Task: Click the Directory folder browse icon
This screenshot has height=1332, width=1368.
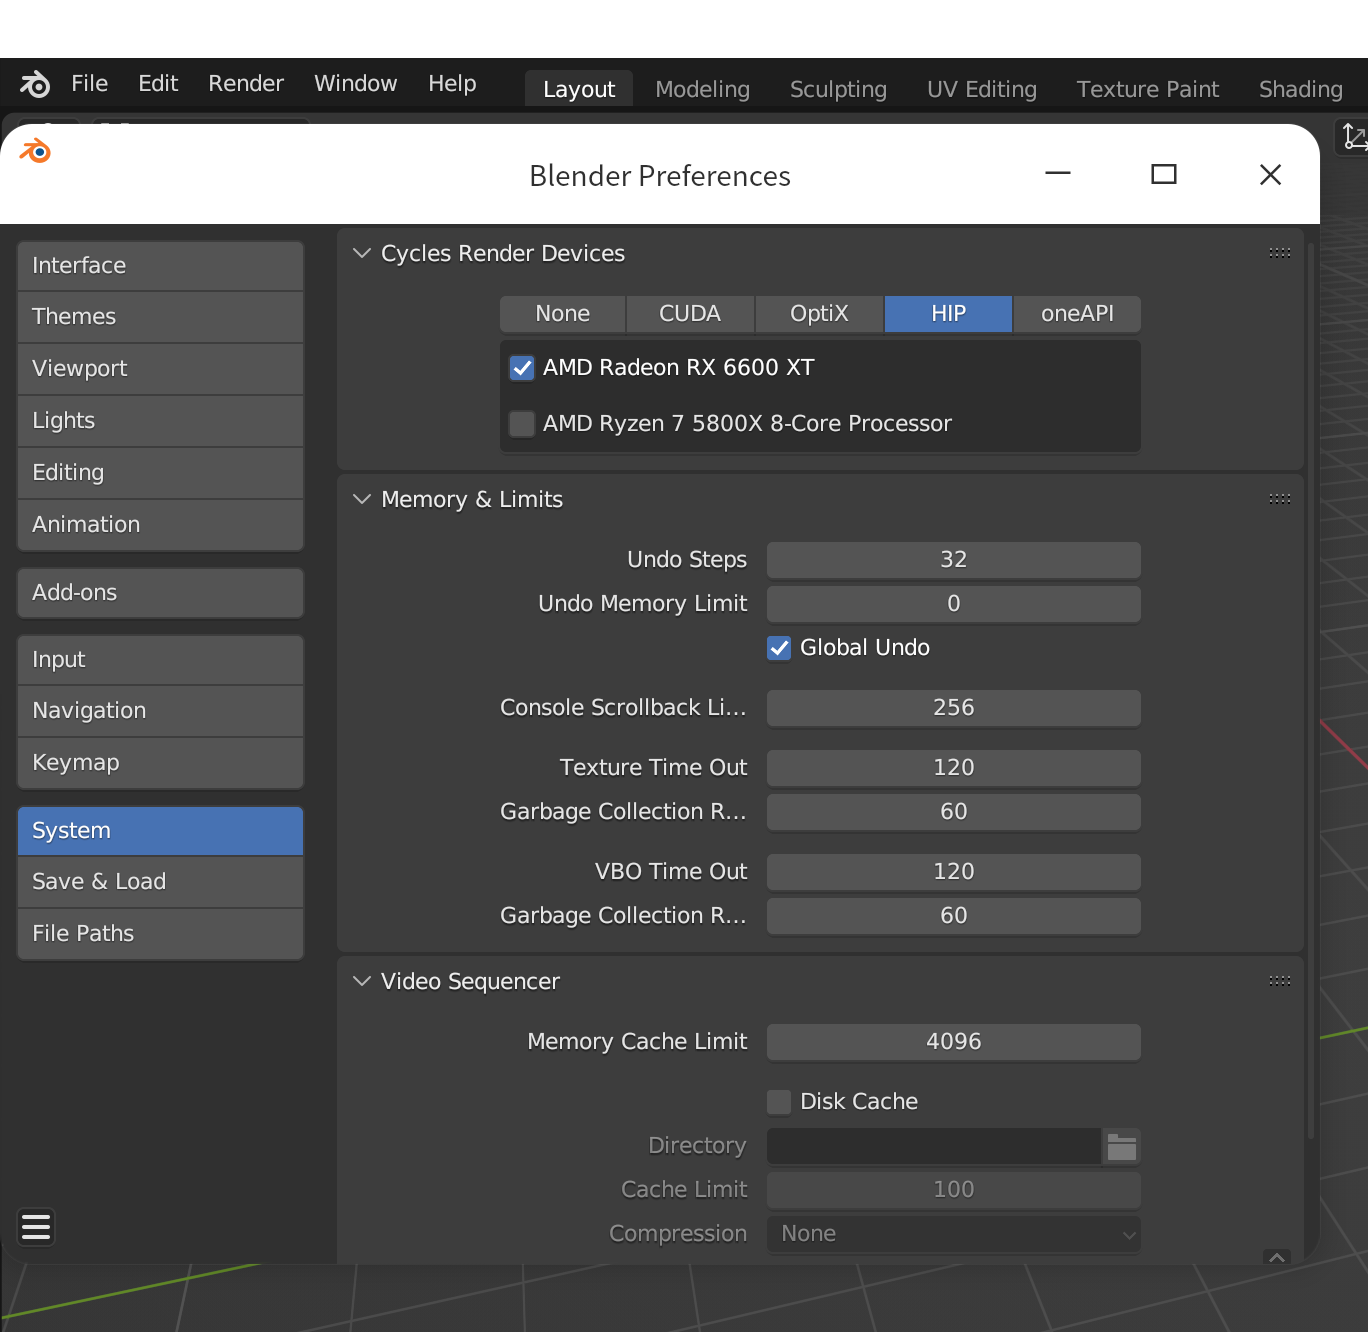Action: 1121,1146
